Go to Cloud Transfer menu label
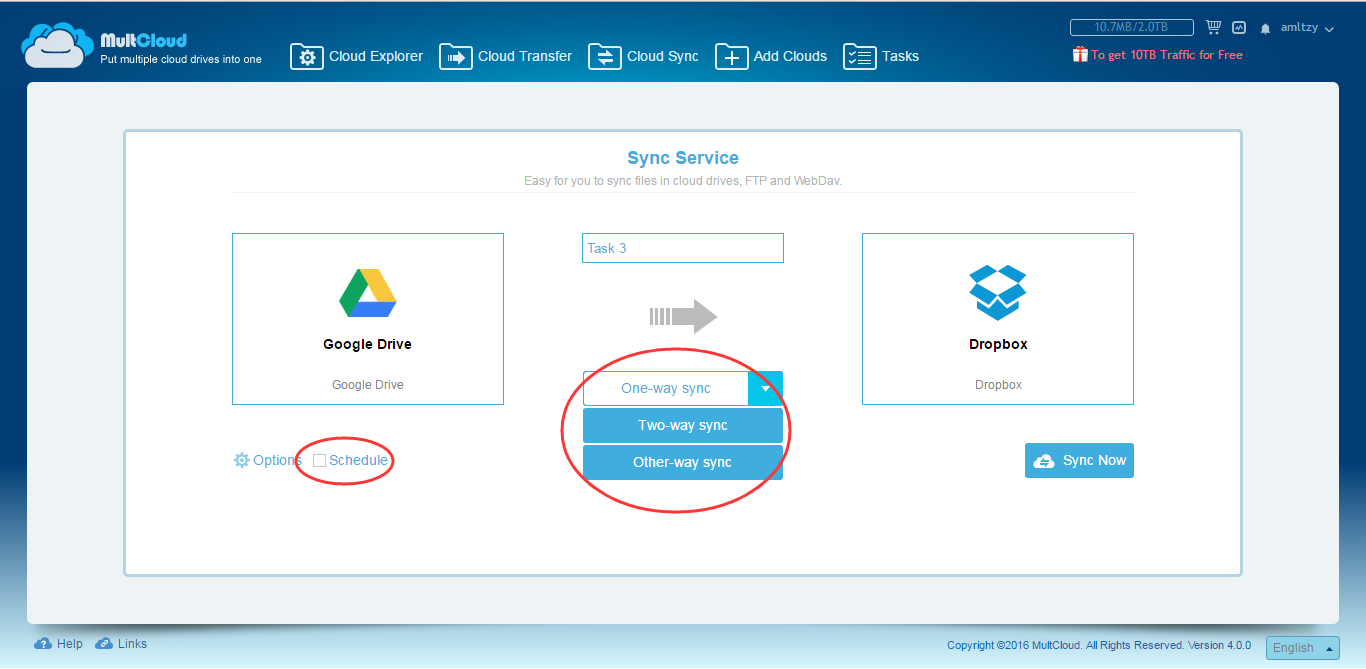This screenshot has width=1366, height=669. (525, 56)
